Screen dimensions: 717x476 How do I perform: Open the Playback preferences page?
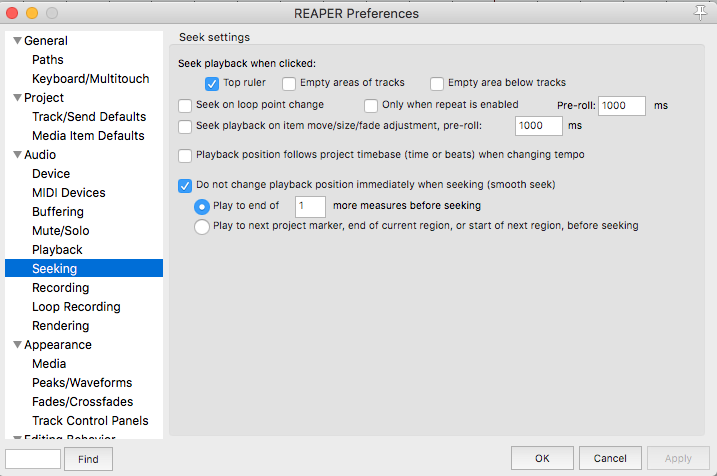point(57,250)
